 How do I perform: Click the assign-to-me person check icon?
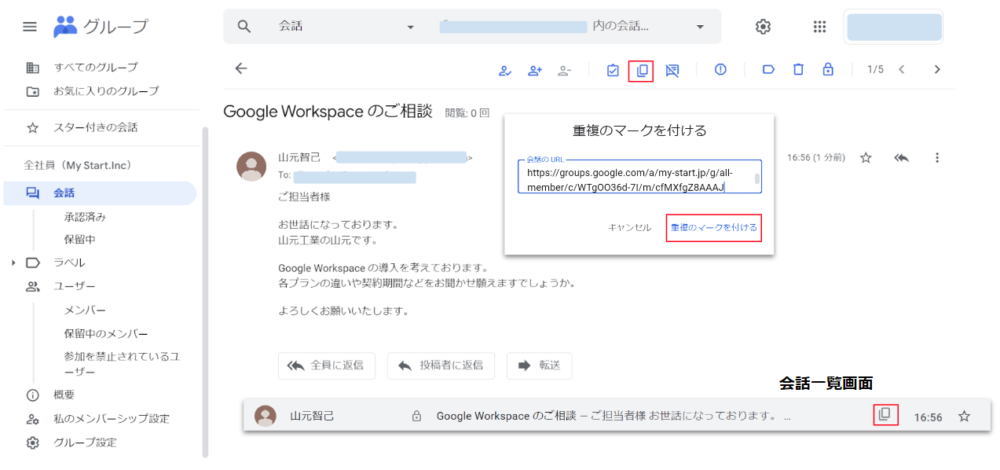505,70
